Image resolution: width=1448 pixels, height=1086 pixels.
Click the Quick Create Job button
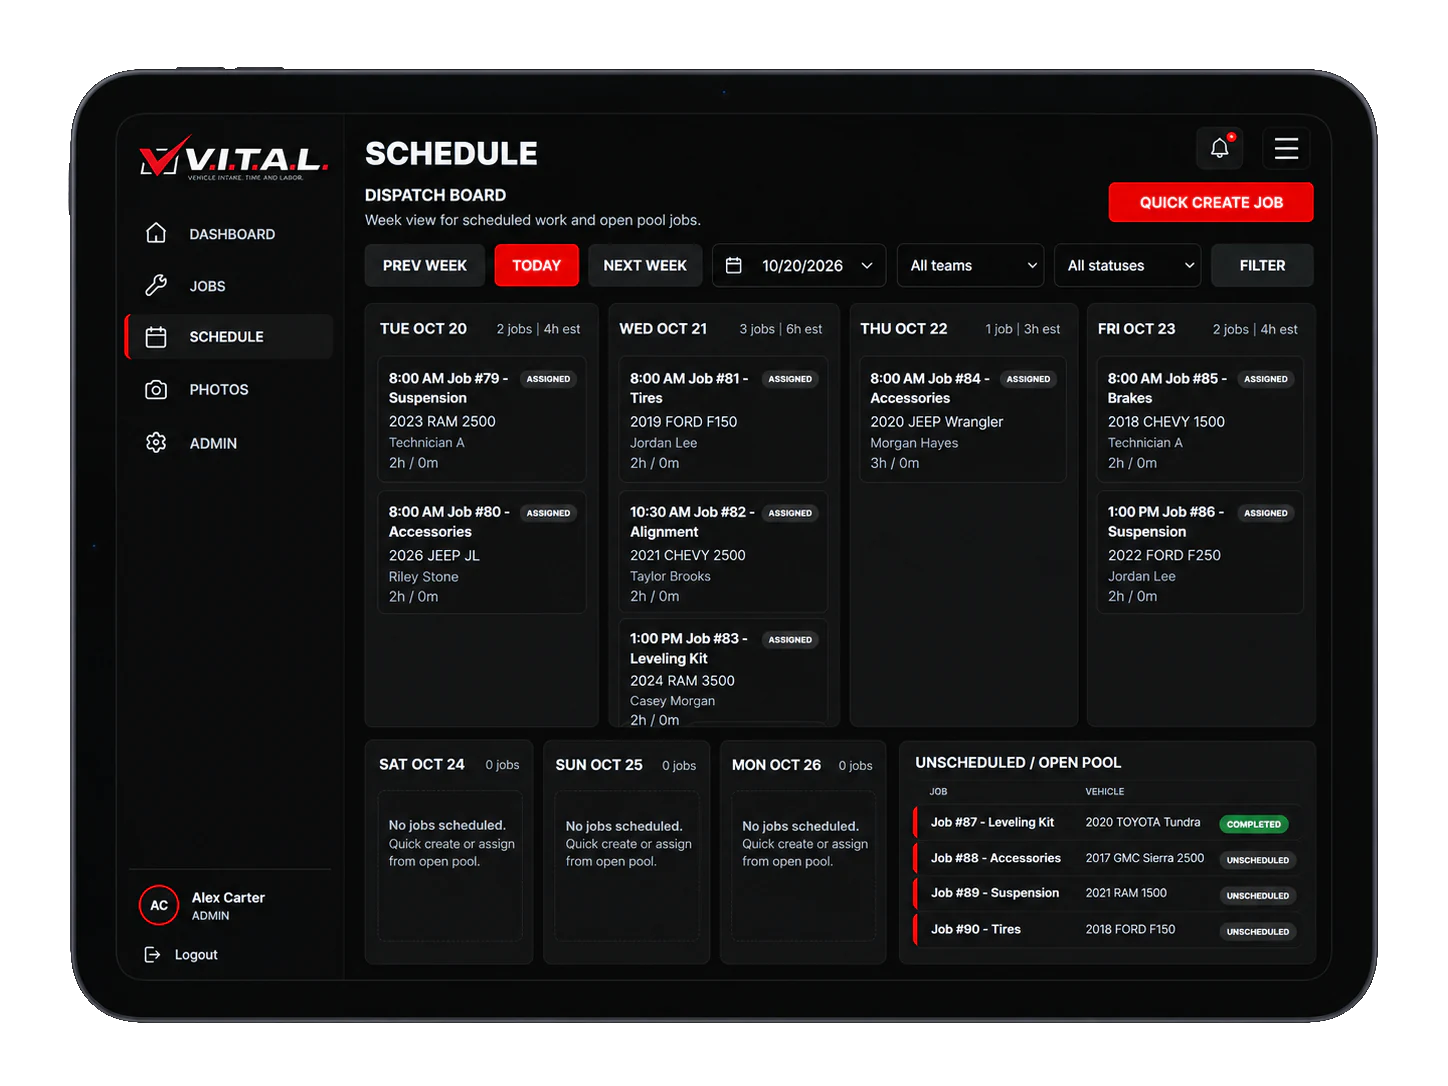click(1211, 202)
